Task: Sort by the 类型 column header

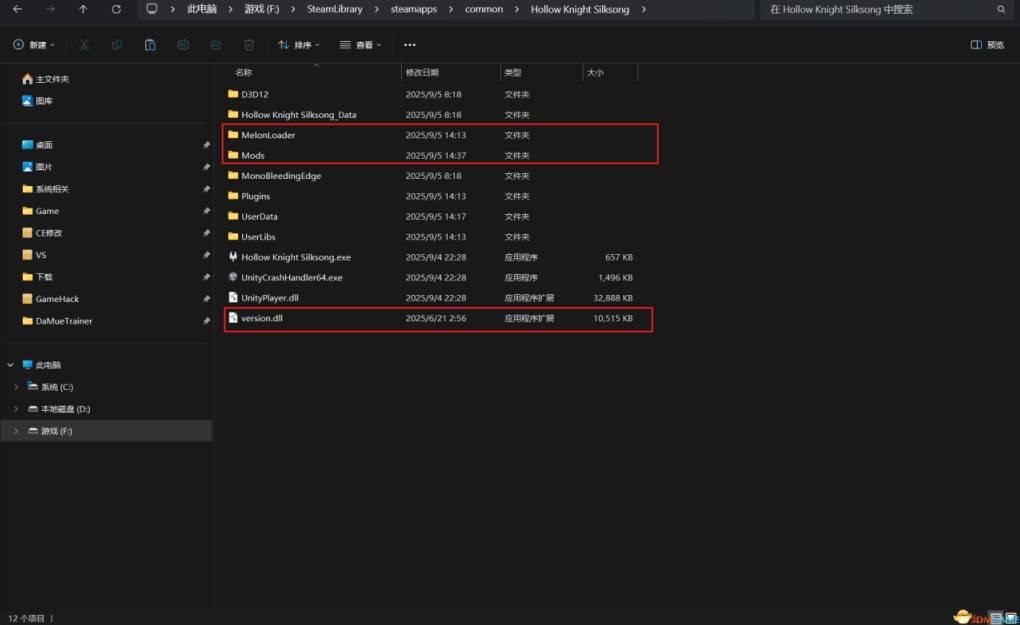Action: pyautogui.click(x=513, y=73)
